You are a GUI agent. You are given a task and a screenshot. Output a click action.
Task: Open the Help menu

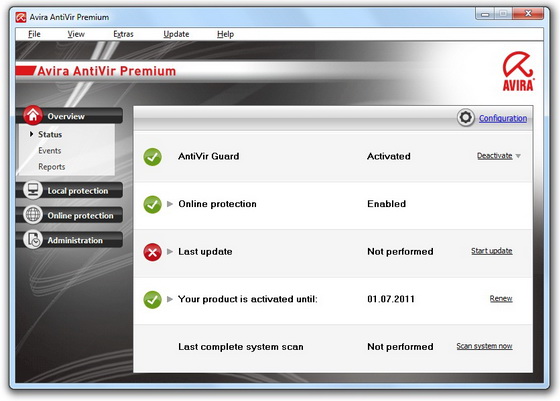coord(225,34)
